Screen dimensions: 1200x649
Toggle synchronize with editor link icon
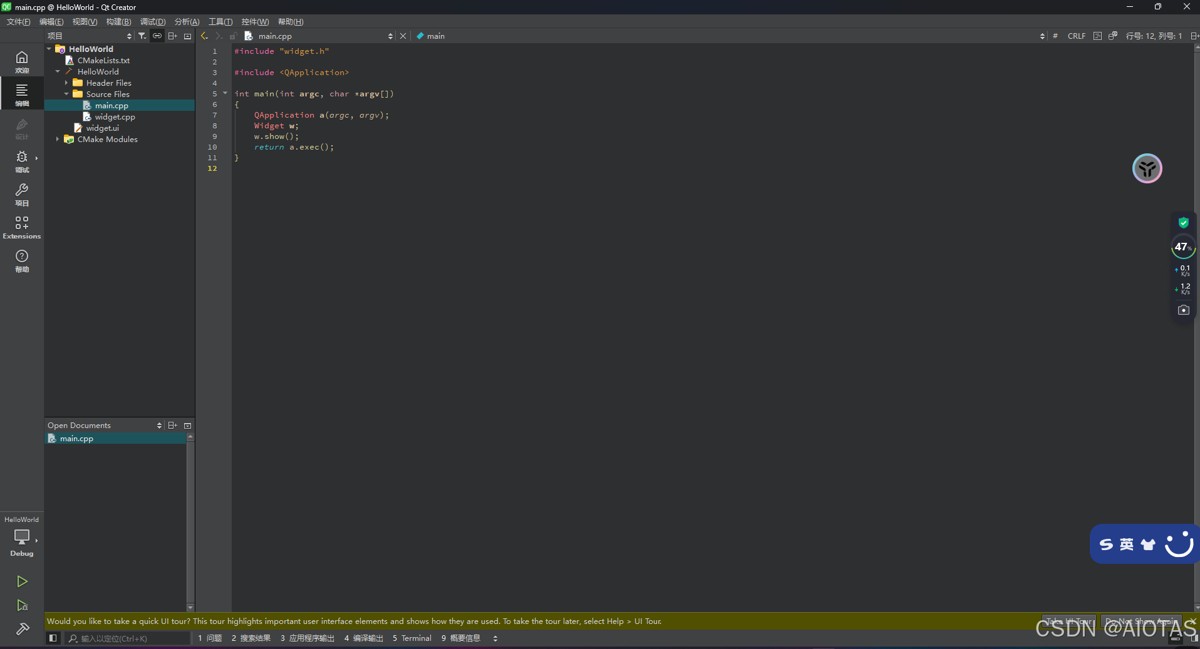[157, 36]
